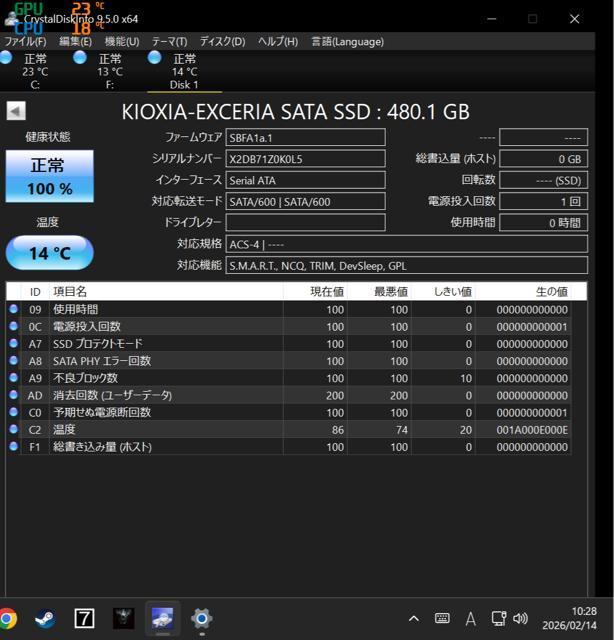
Task: Select the 不良ブロック数 attribute name
Action: [85, 378]
